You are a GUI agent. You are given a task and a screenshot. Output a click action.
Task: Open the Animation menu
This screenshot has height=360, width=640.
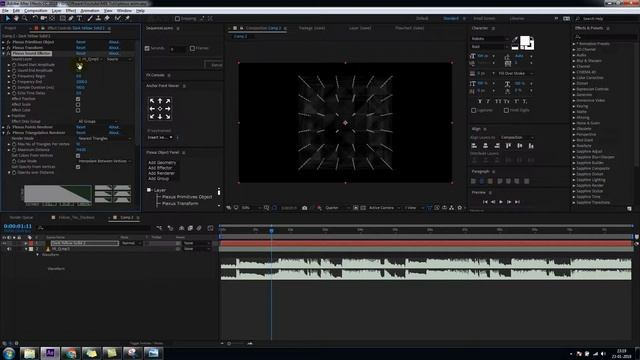pyautogui.click(x=90, y=11)
